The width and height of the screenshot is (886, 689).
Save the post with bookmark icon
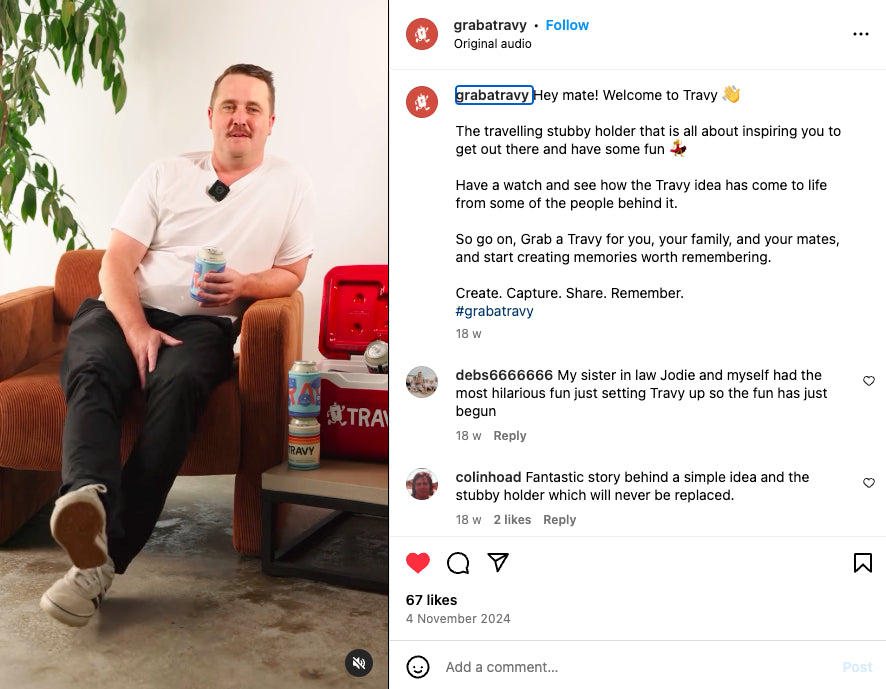862,563
